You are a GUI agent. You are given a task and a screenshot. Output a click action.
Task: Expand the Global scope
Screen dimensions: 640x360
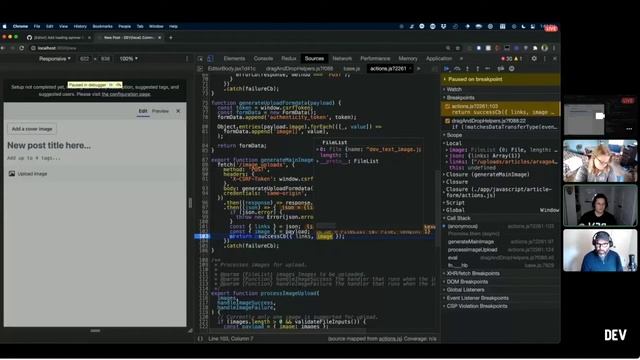click(455, 210)
